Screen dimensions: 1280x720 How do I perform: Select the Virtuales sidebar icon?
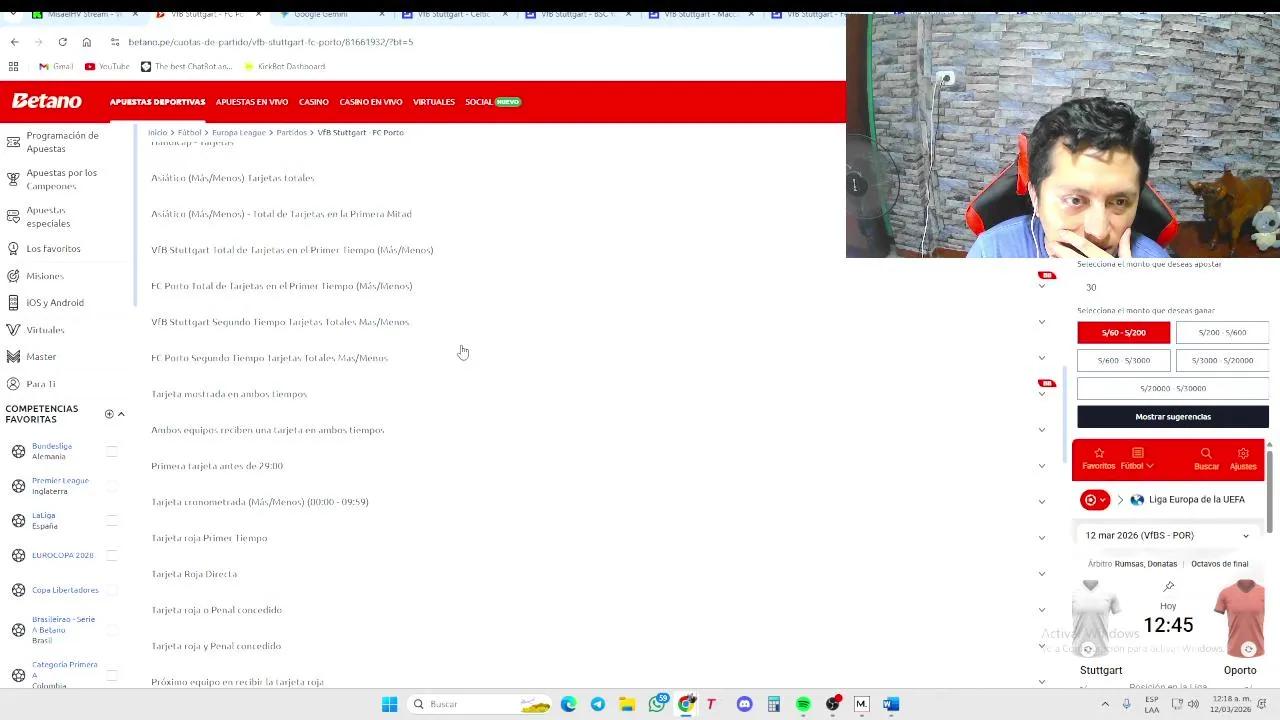point(13,329)
